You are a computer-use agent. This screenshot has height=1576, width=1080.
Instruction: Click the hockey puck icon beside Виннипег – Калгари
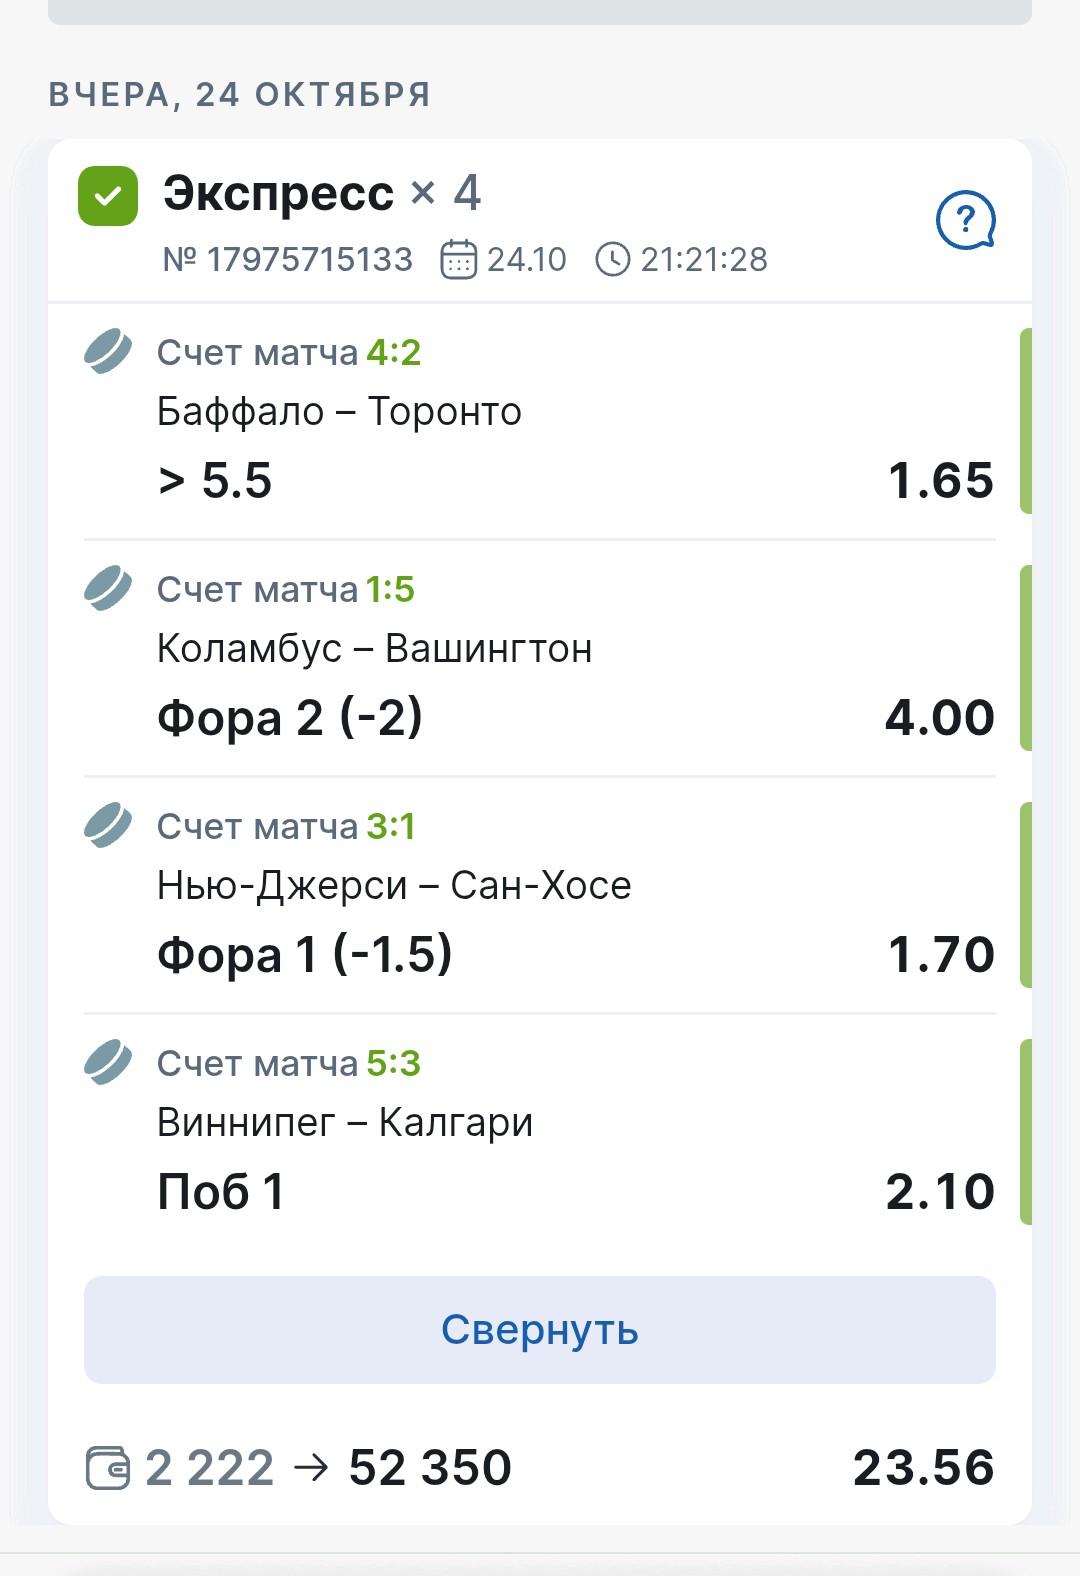pyautogui.click(x=107, y=1062)
